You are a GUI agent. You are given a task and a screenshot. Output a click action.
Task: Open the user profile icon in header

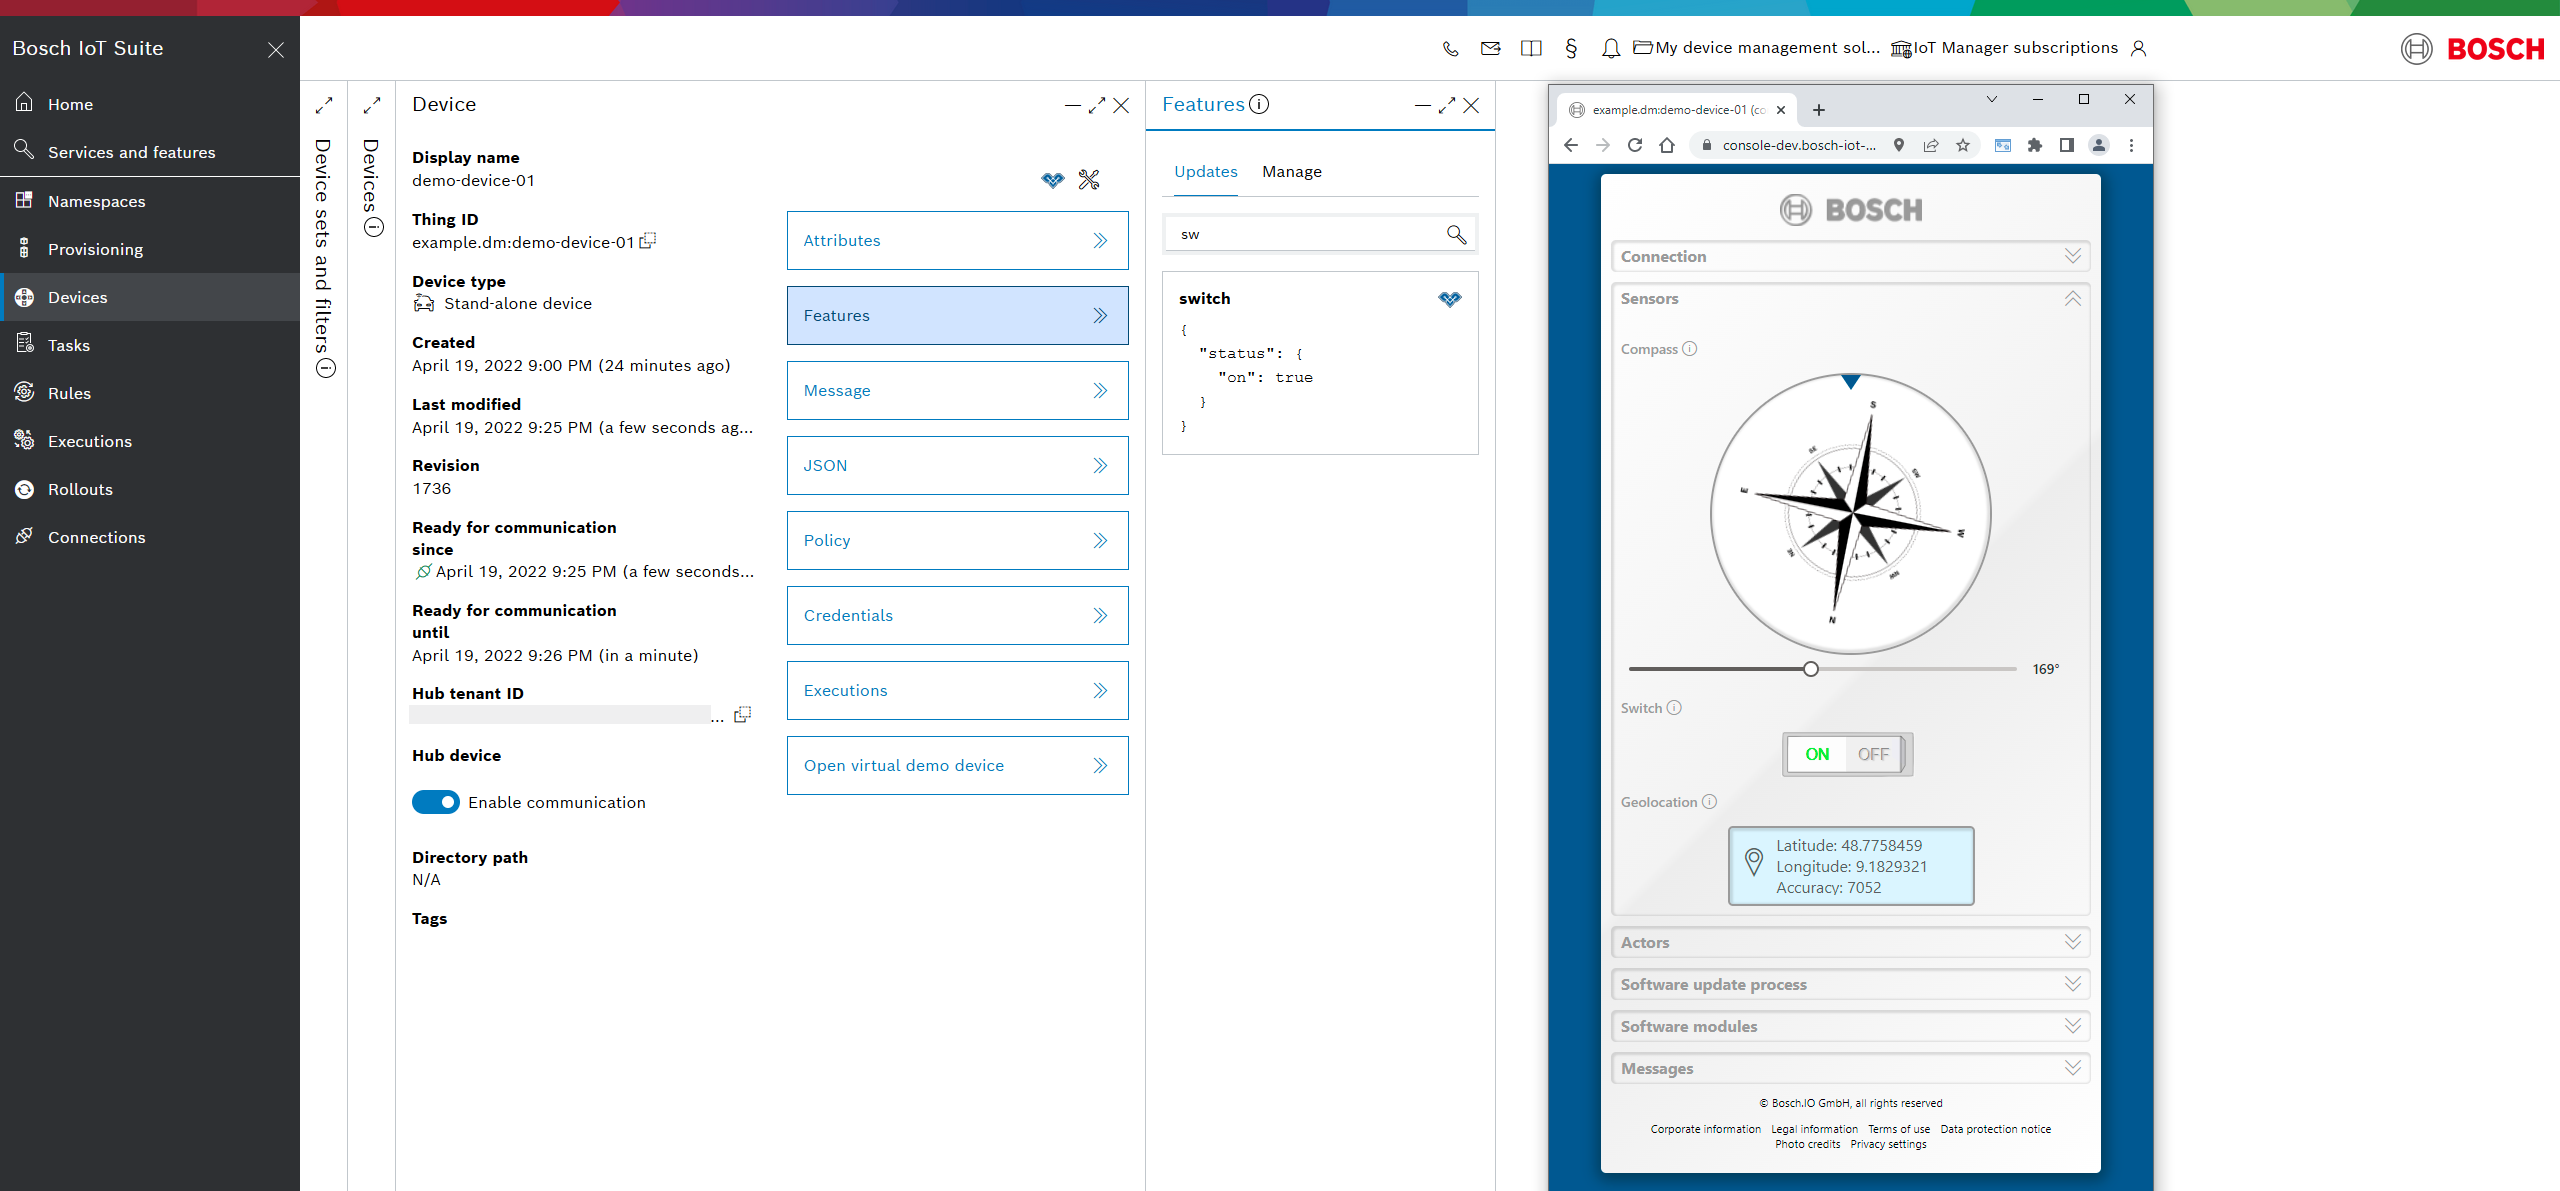pyautogui.click(x=2138, y=48)
